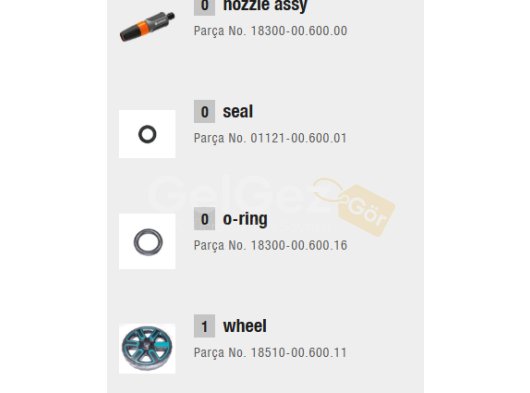Image resolution: width=530 pixels, height=393 pixels.
Task: Click the quantity badge beside nozzle assy
Action: click(x=204, y=7)
